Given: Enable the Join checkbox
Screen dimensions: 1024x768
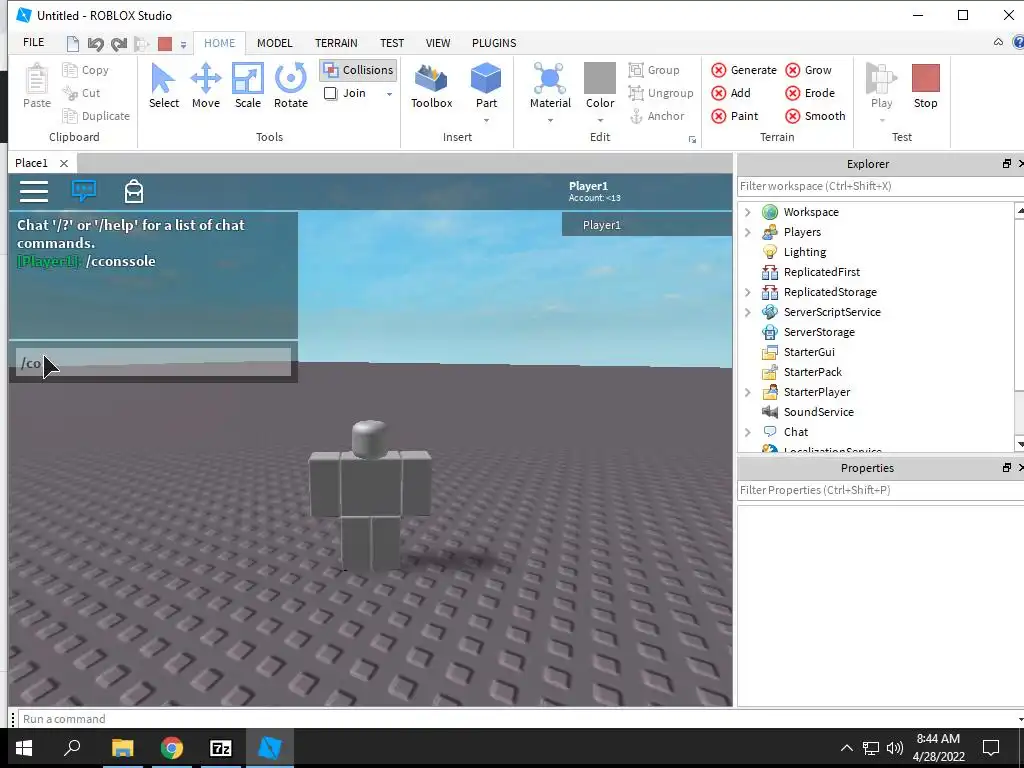Looking at the screenshot, I should coord(330,93).
